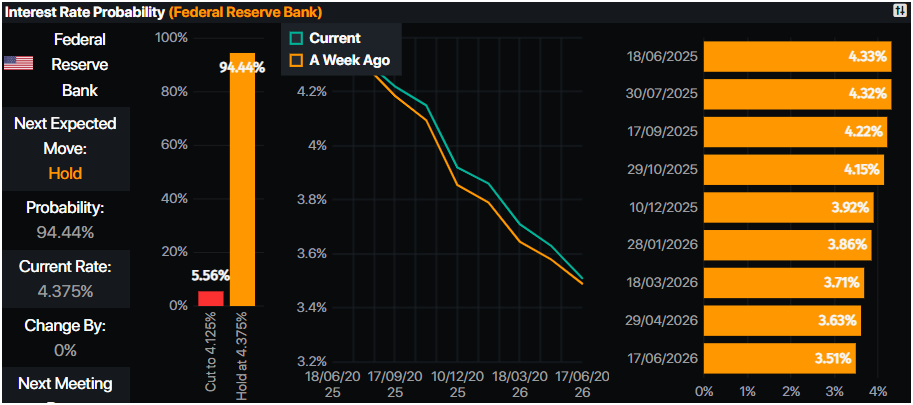Toggle the A Week Ago legend checkbox
Viewport: 913px width, 405px height.
pyautogui.click(x=296, y=60)
